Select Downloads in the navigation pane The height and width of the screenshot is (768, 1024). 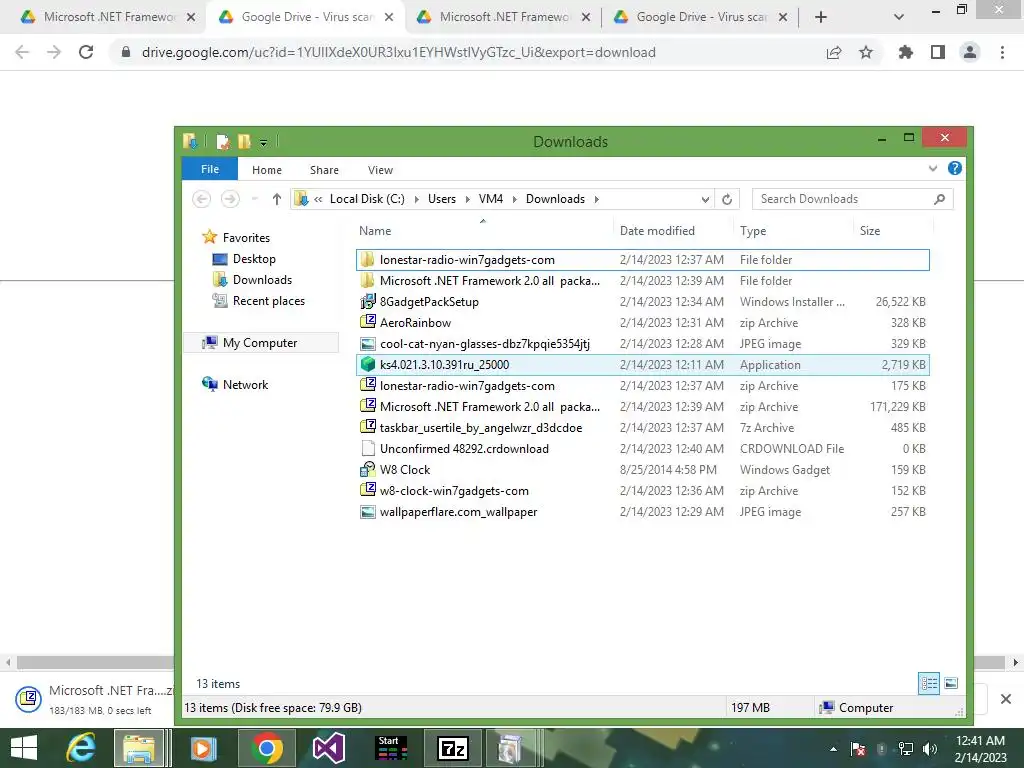262,280
